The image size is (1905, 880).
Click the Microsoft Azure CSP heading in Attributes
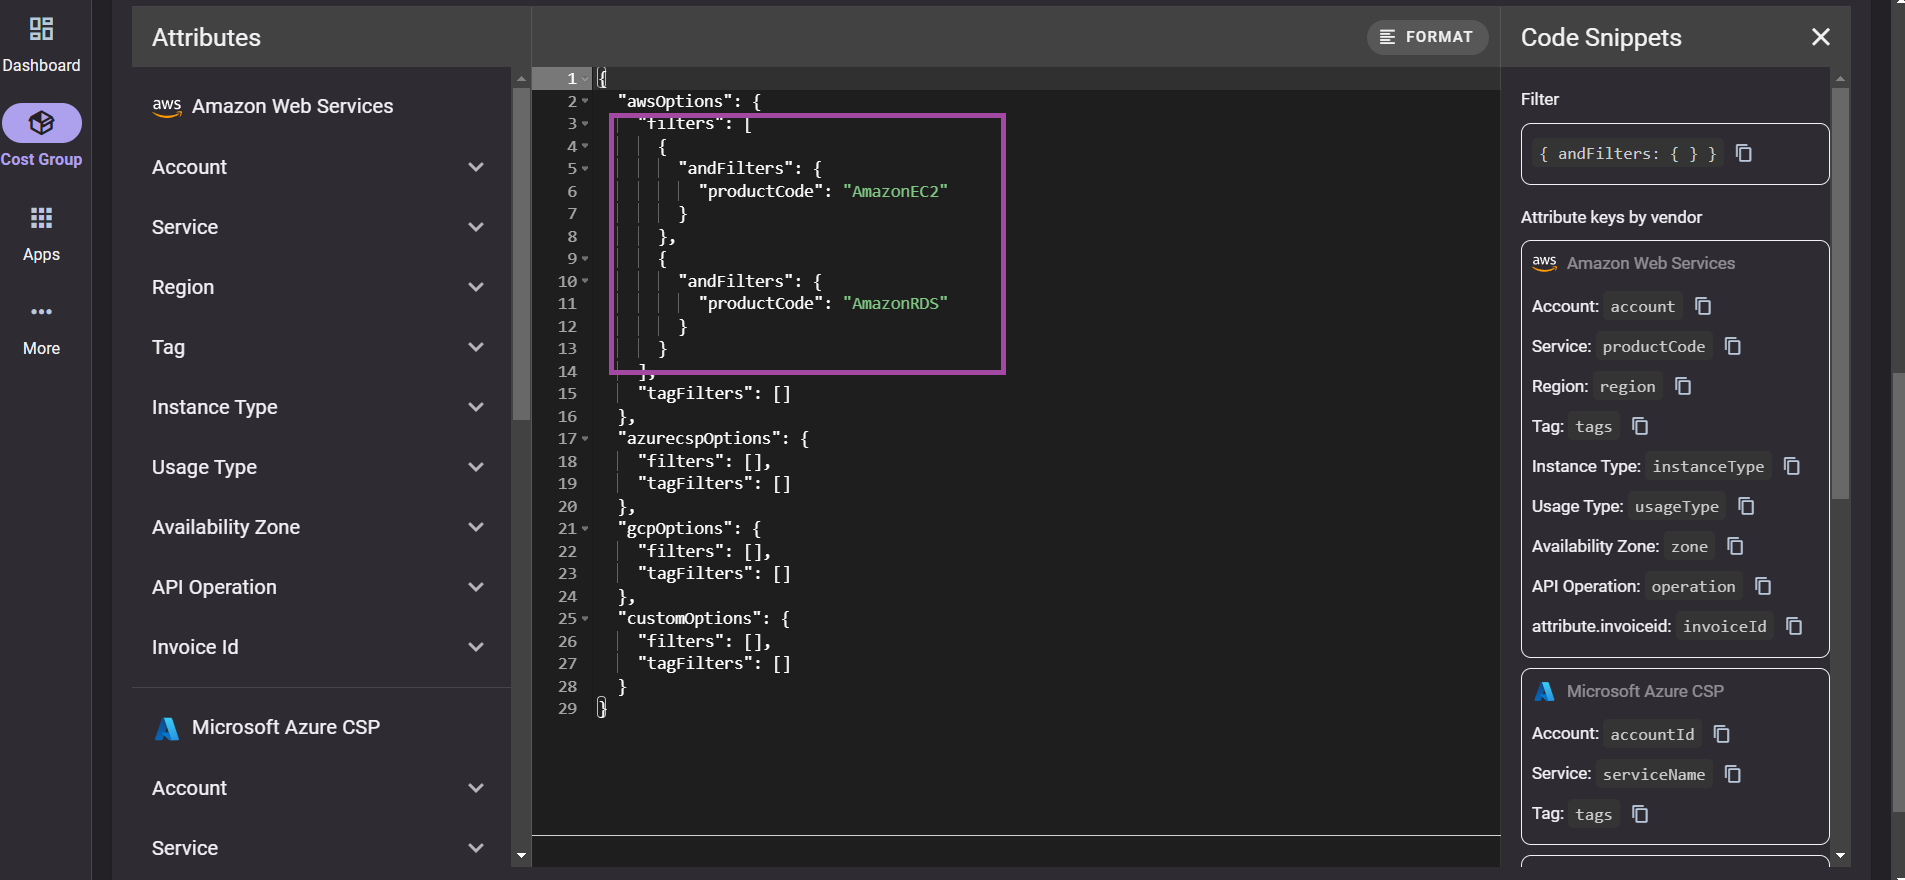point(286,727)
